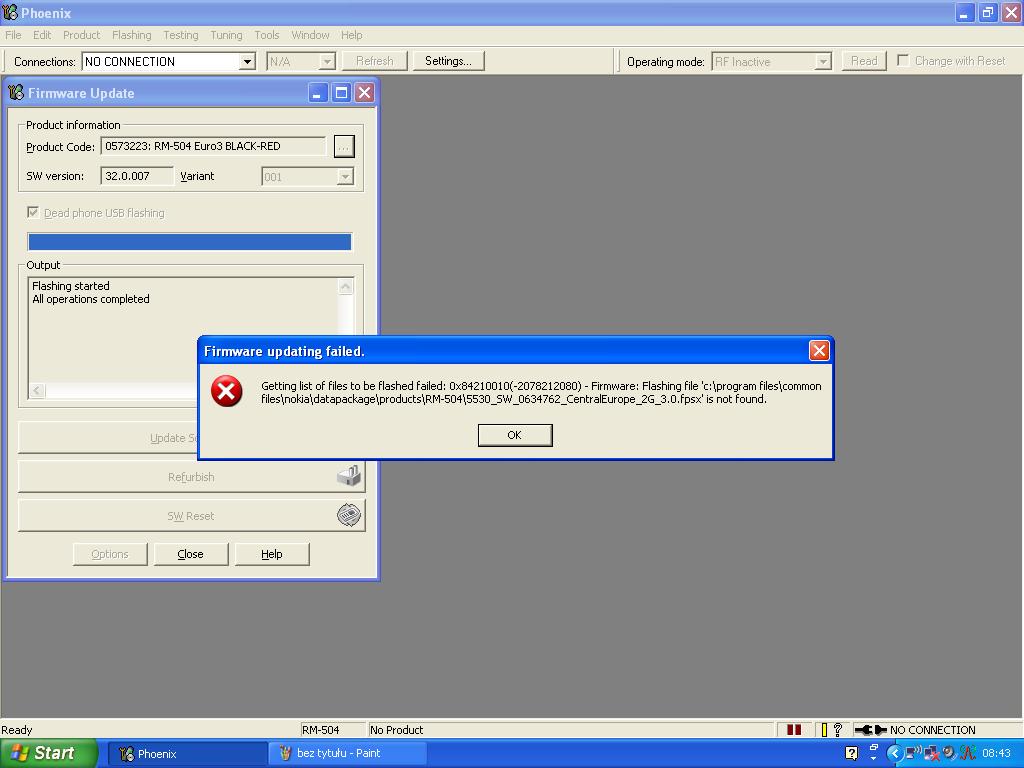Click the 'All operations completed' output line
Image resolution: width=1024 pixels, height=768 pixels.
coord(91,299)
